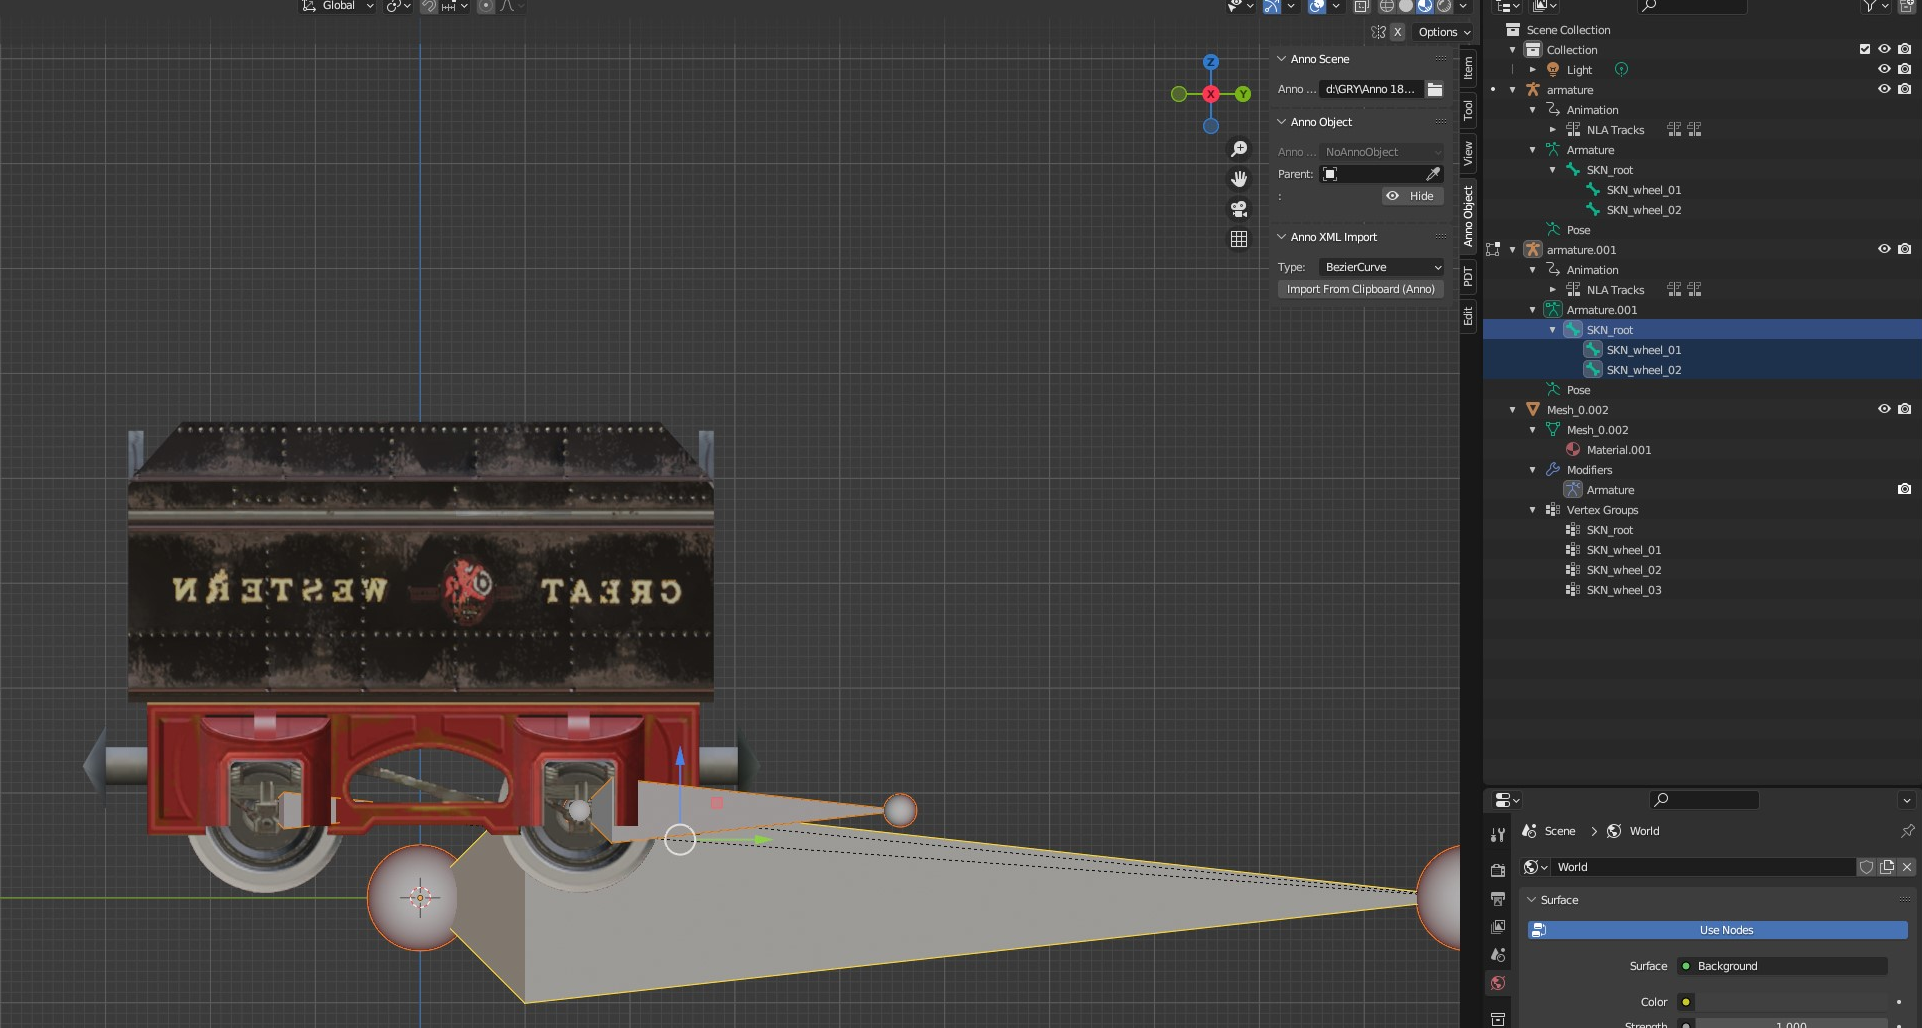Expand the Light item in outliner
The width and height of the screenshot is (1922, 1028).
[1532, 70]
